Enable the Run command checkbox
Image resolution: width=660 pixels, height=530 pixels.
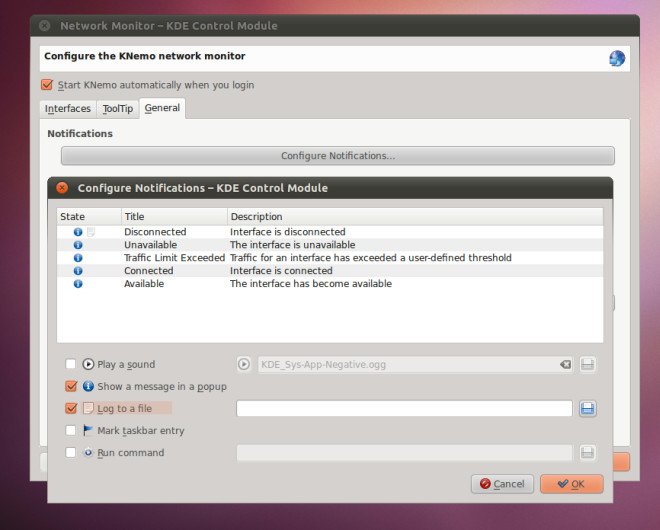click(71, 453)
